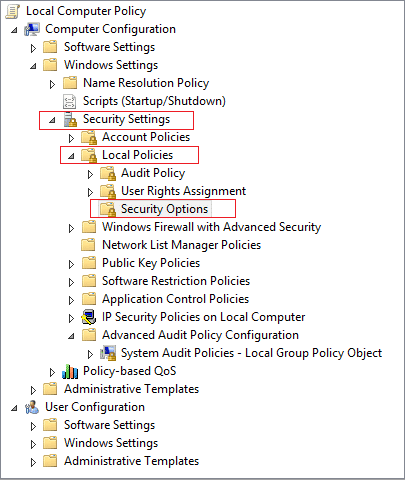Select the Policy-based QoS label

[x=130, y=371]
